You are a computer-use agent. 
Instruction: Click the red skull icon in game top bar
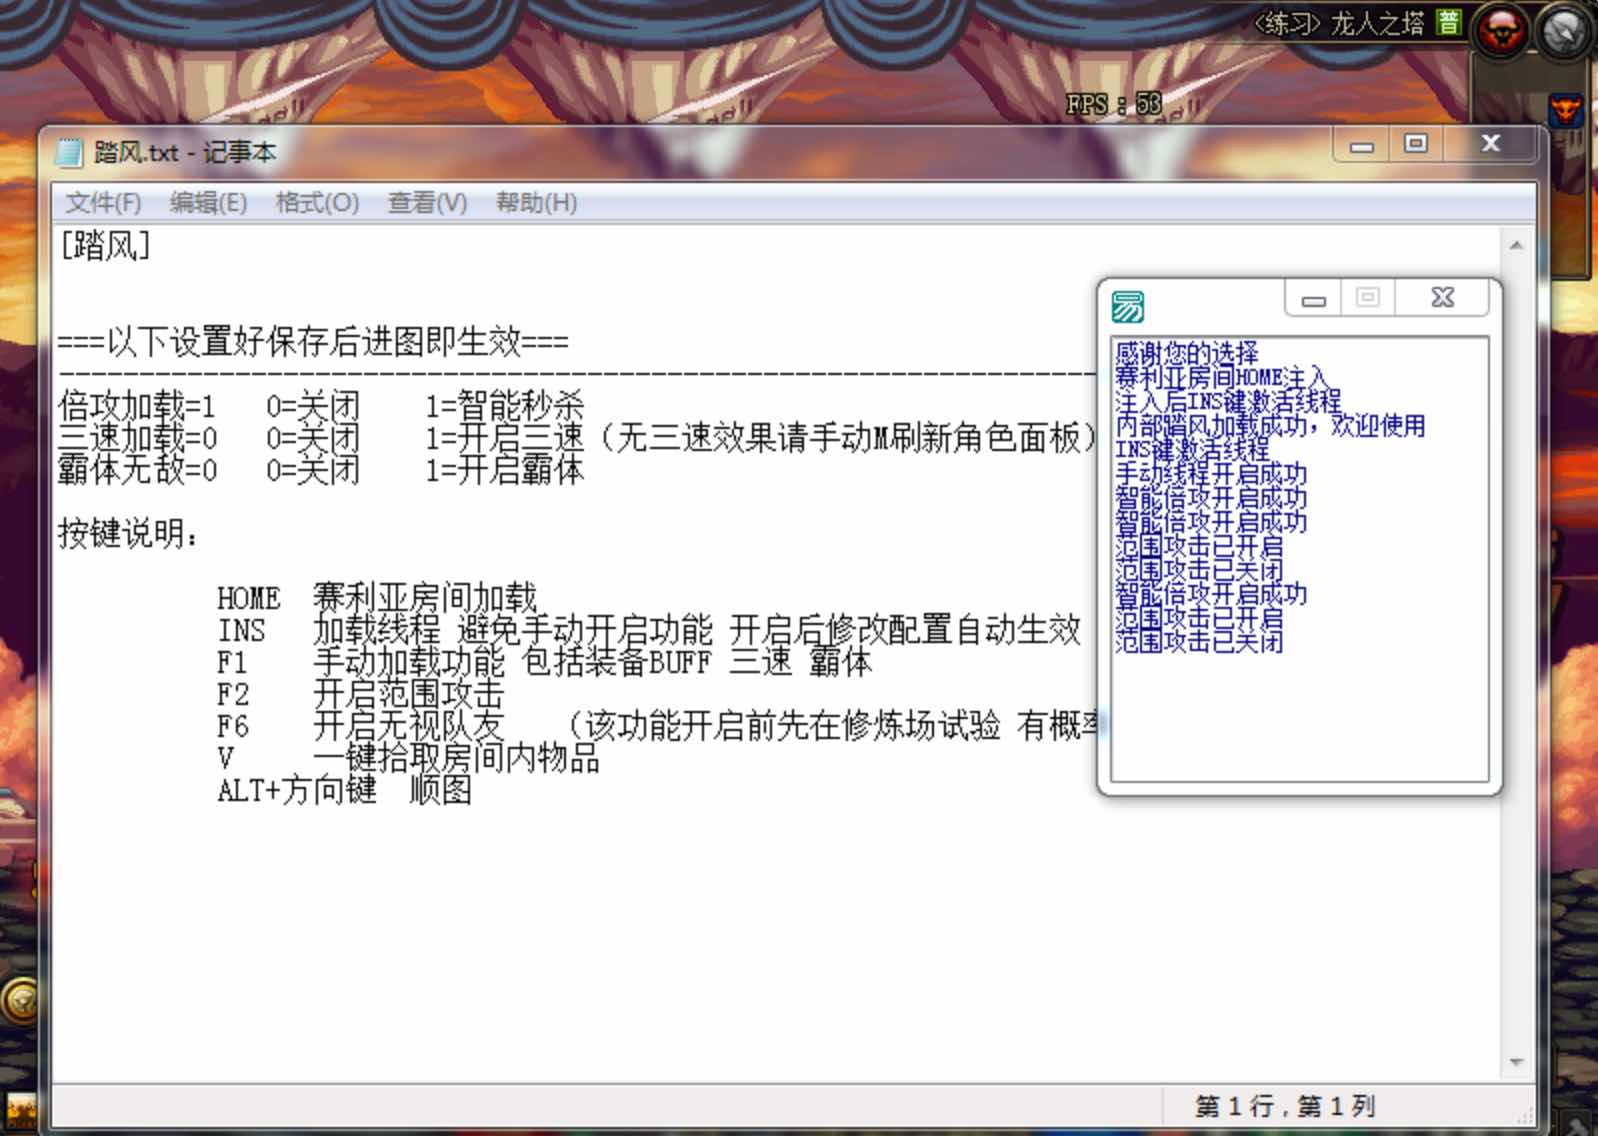tap(1500, 32)
